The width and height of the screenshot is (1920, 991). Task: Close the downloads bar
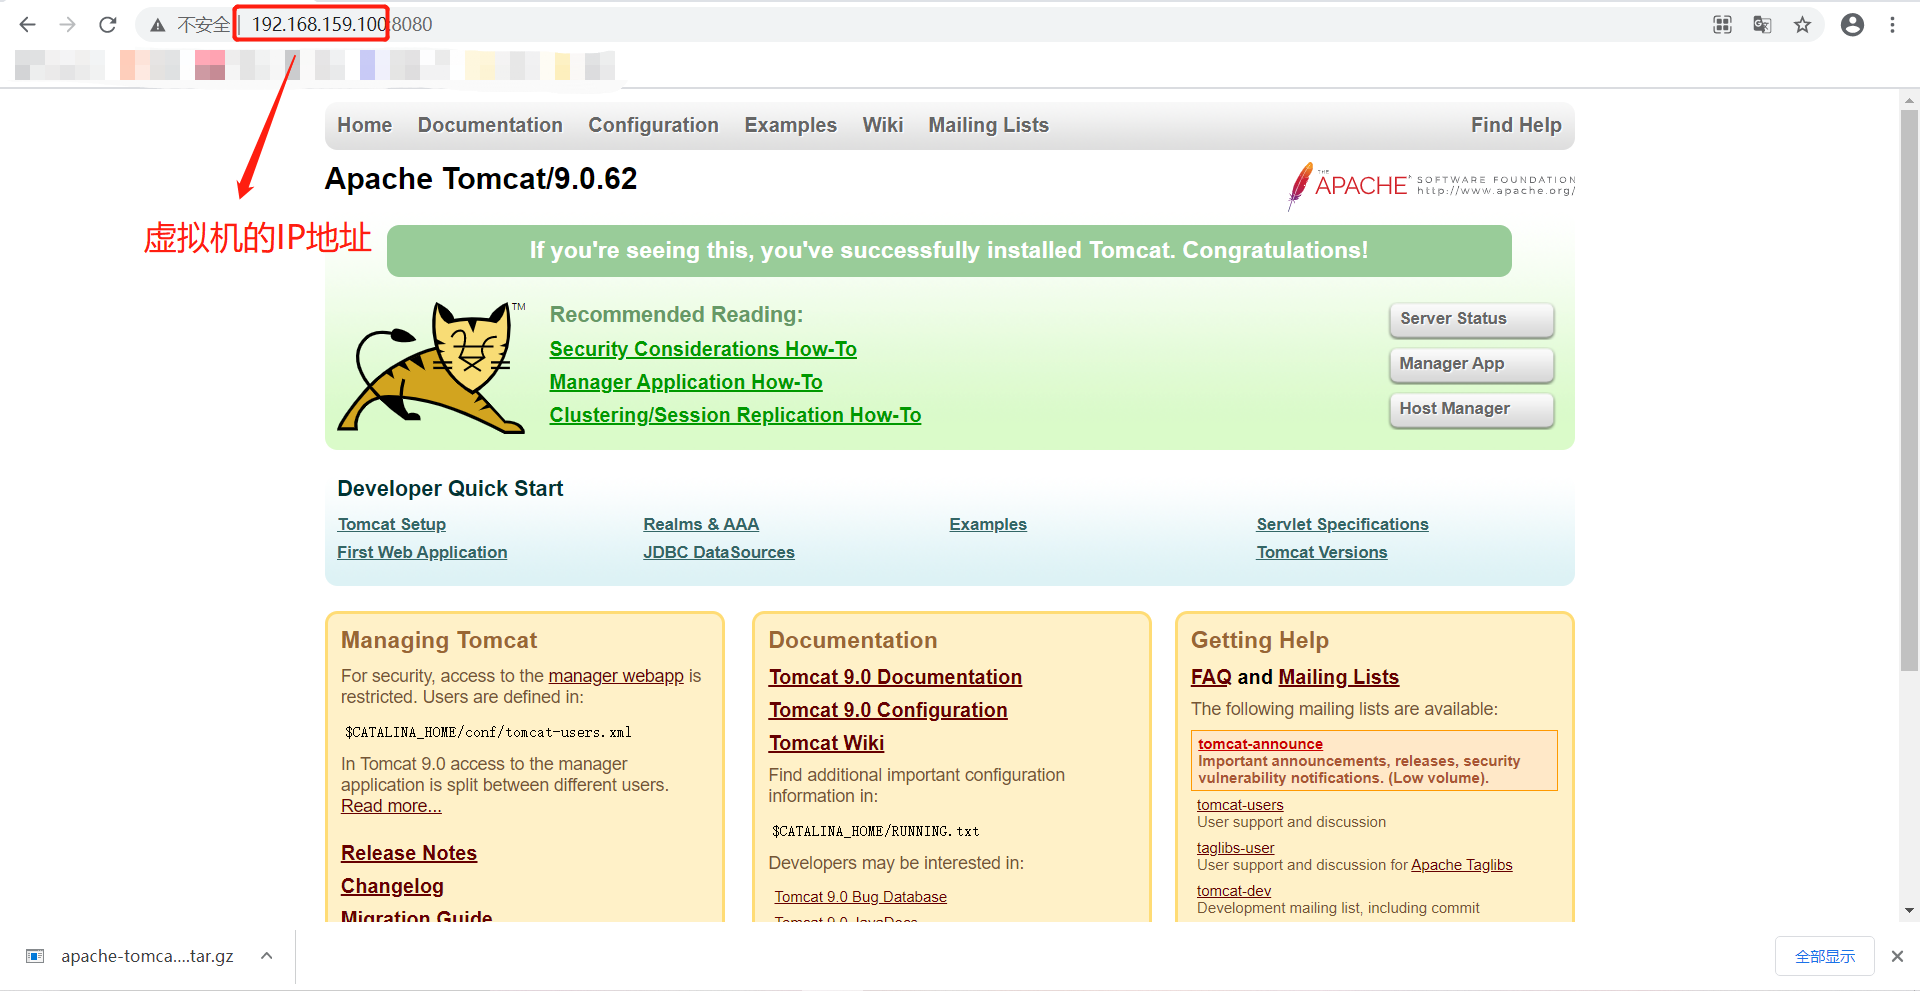pyautogui.click(x=1897, y=956)
